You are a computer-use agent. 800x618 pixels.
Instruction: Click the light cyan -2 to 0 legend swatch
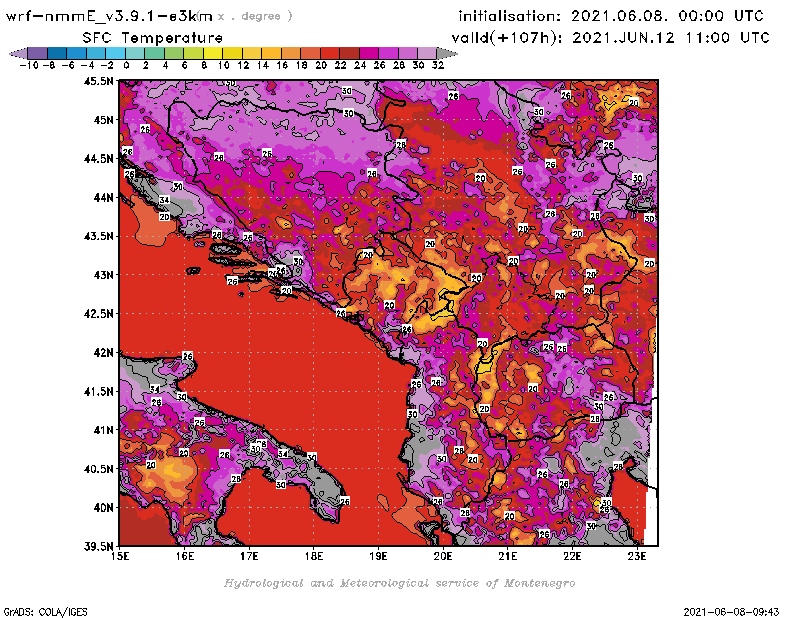[115, 53]
